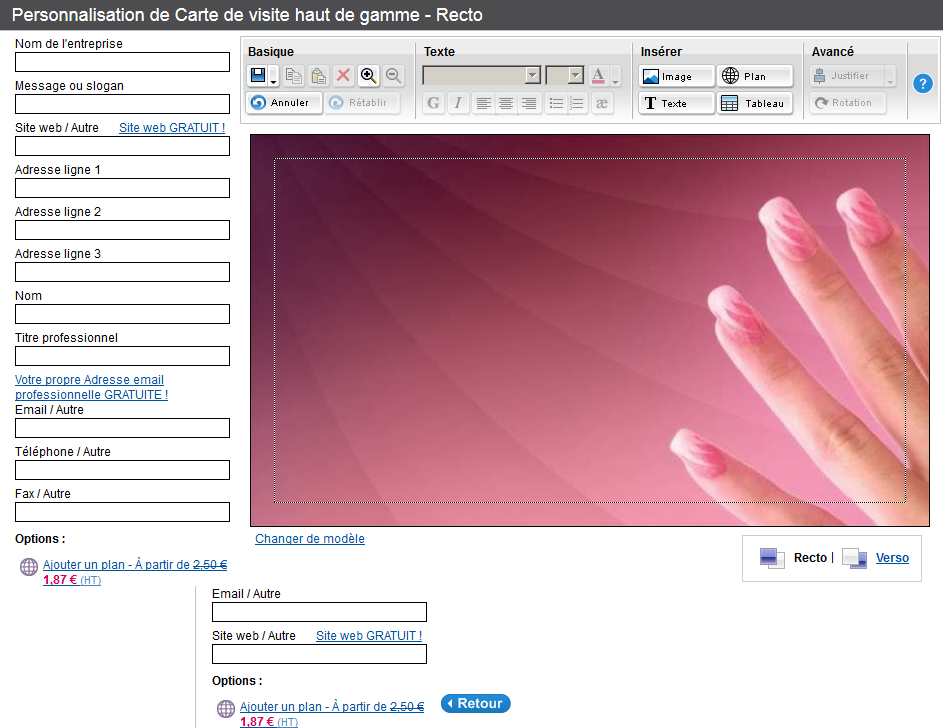Click the Nom input field

tap(122, 314)
